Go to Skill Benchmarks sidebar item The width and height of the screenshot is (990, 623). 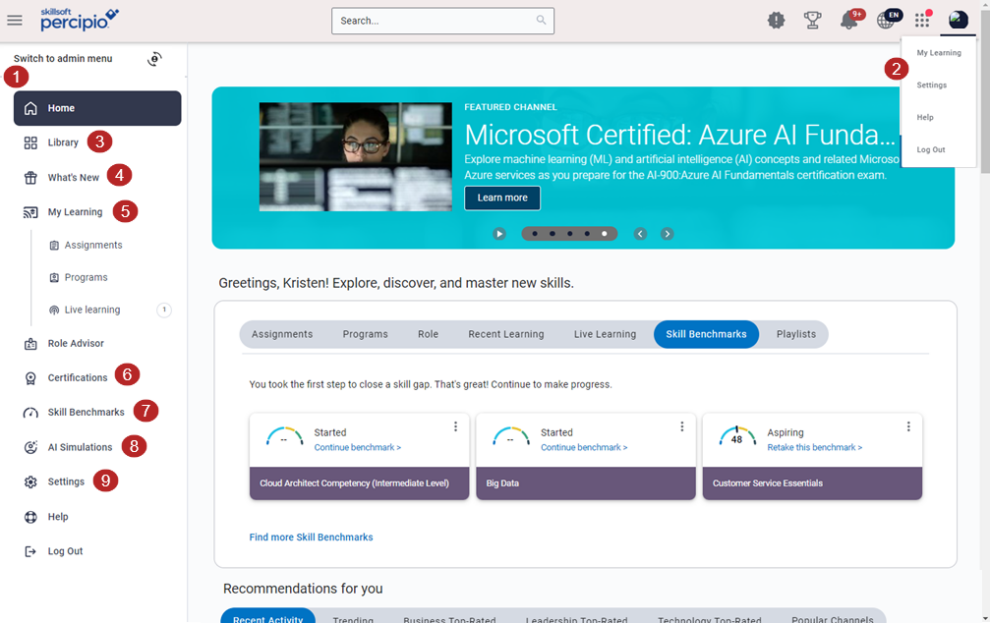[85, 412]
